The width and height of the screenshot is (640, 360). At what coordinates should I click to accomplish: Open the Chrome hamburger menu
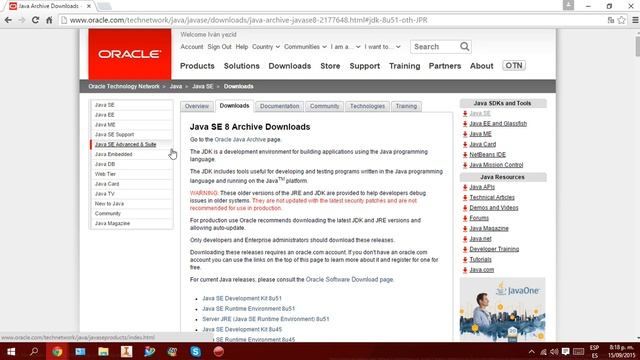635,20
